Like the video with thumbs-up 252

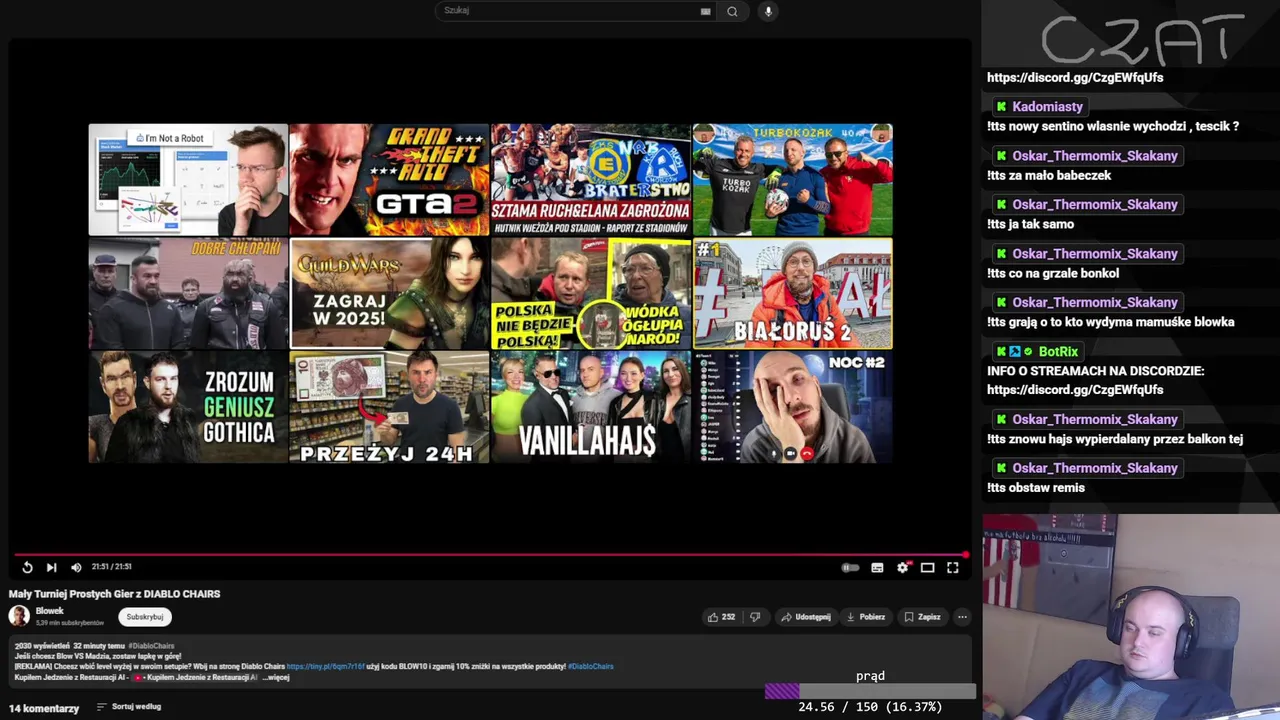click(x=721, y=617)
